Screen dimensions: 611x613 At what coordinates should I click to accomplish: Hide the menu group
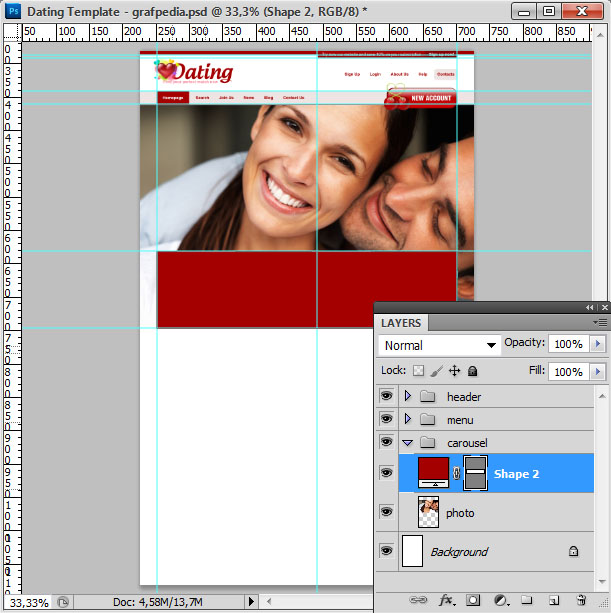tap(386, 419)
